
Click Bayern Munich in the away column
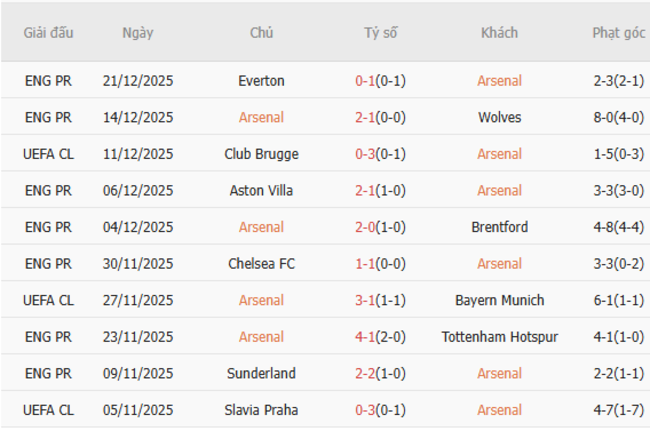[499, 300]
